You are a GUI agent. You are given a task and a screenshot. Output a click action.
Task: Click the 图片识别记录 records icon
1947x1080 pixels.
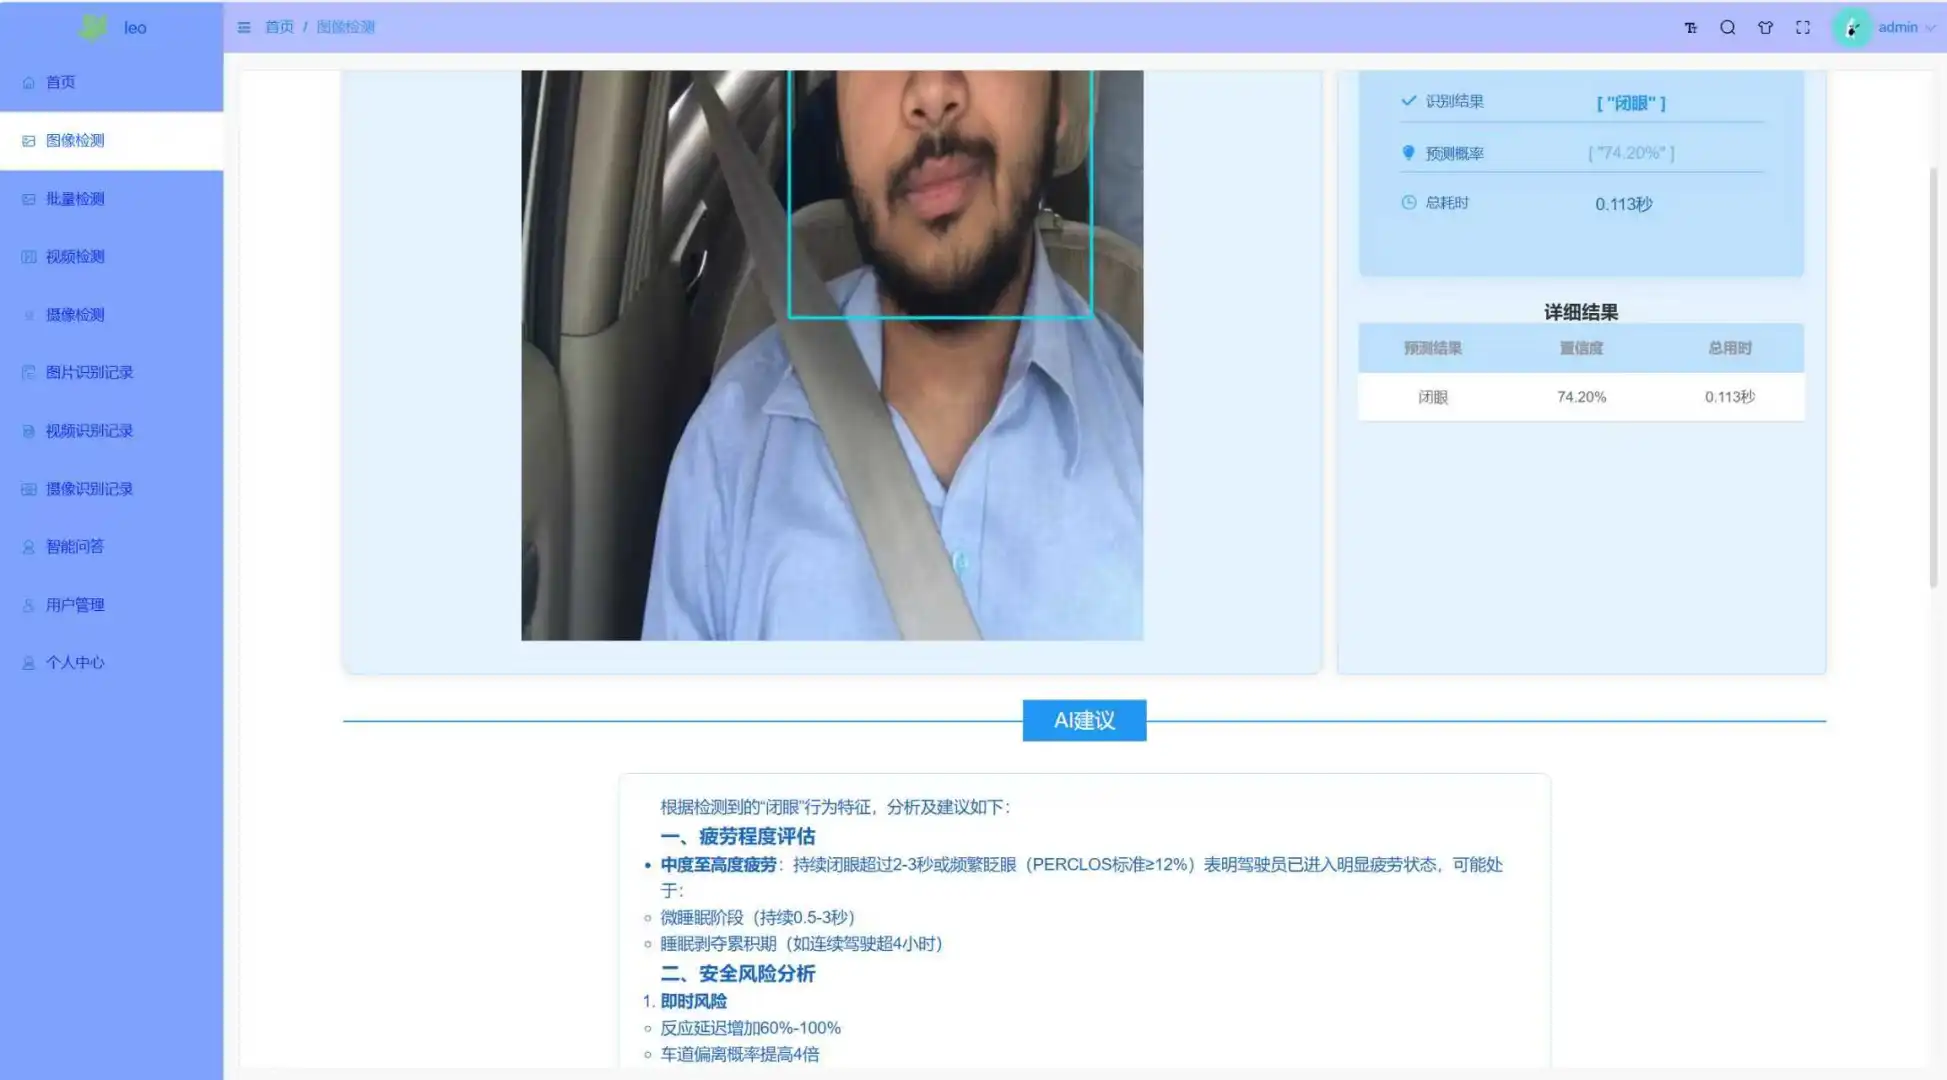28,372
